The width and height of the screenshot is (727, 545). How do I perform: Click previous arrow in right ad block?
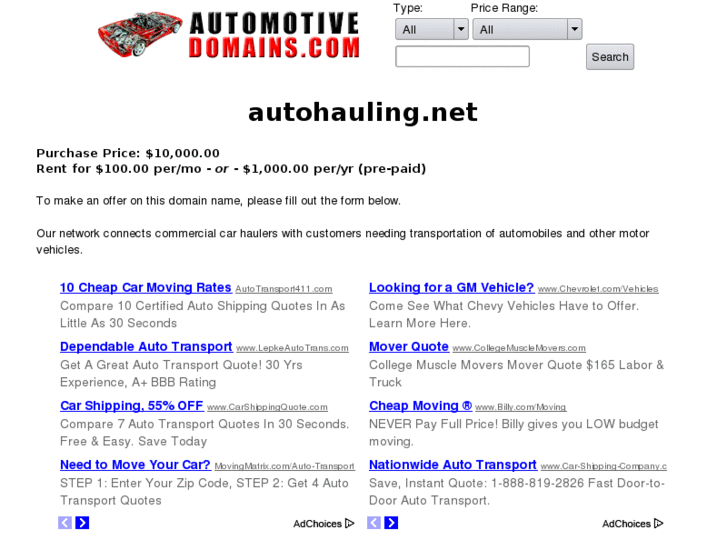(374, 523)
